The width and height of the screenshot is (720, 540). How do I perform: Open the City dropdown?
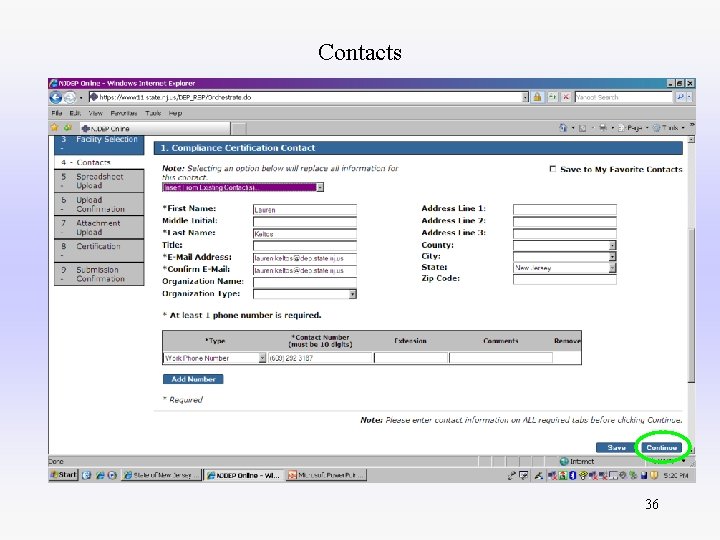pos(565,256)
